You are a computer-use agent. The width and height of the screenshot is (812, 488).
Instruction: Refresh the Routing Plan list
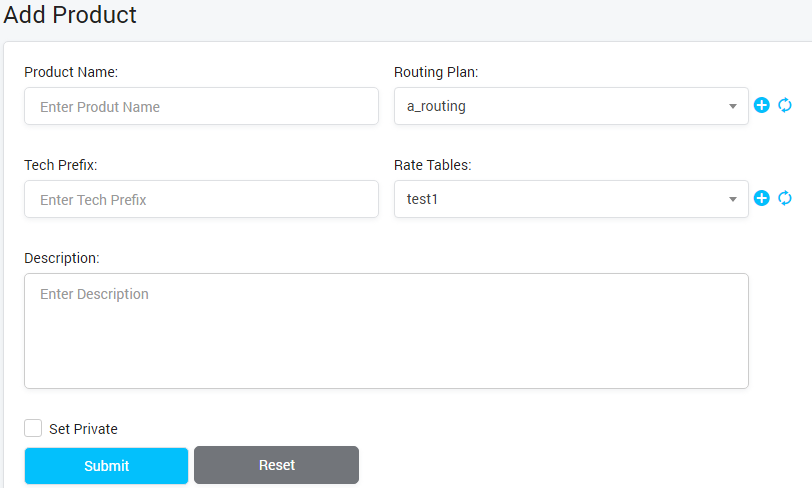coord(785,105)
